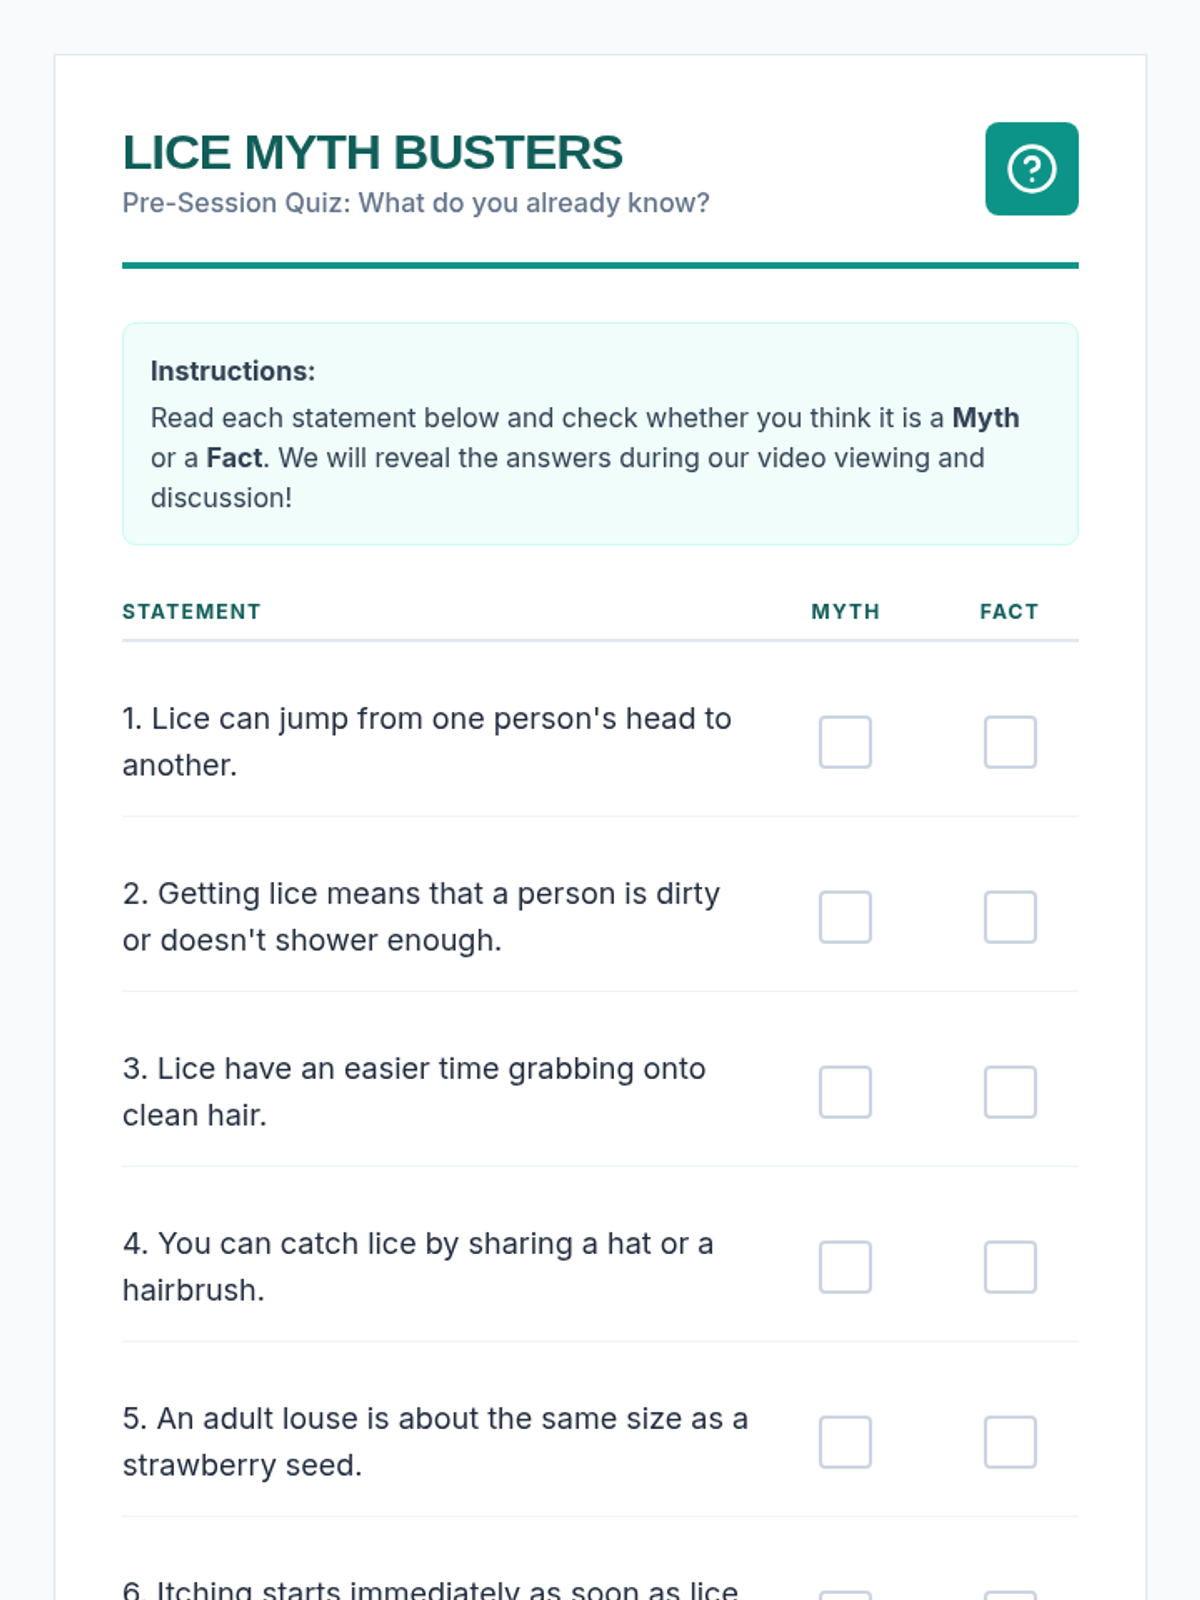
Task: Check Fact for lice jumping statement
Action: tap(1010, 742)
